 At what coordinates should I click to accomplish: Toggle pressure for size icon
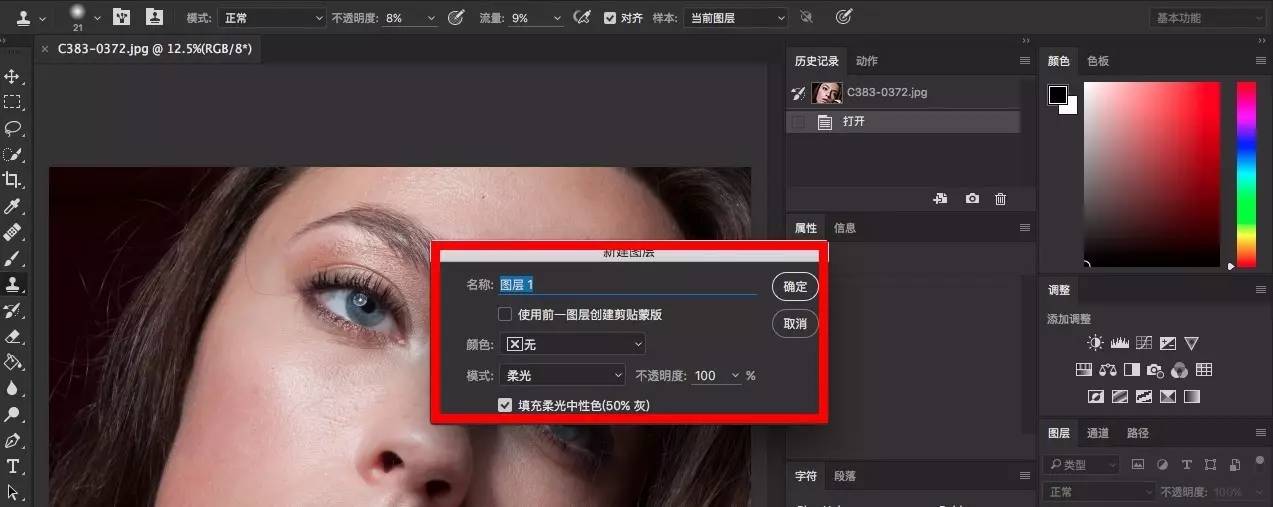click(x=844, y=17)
